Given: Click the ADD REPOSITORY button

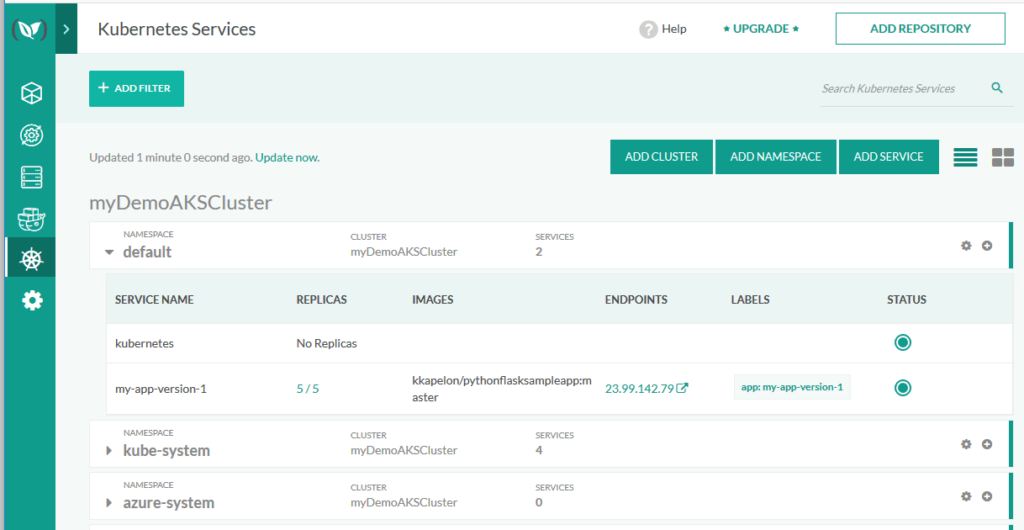Looking at the screenshot, I should [x=920, y=29].
